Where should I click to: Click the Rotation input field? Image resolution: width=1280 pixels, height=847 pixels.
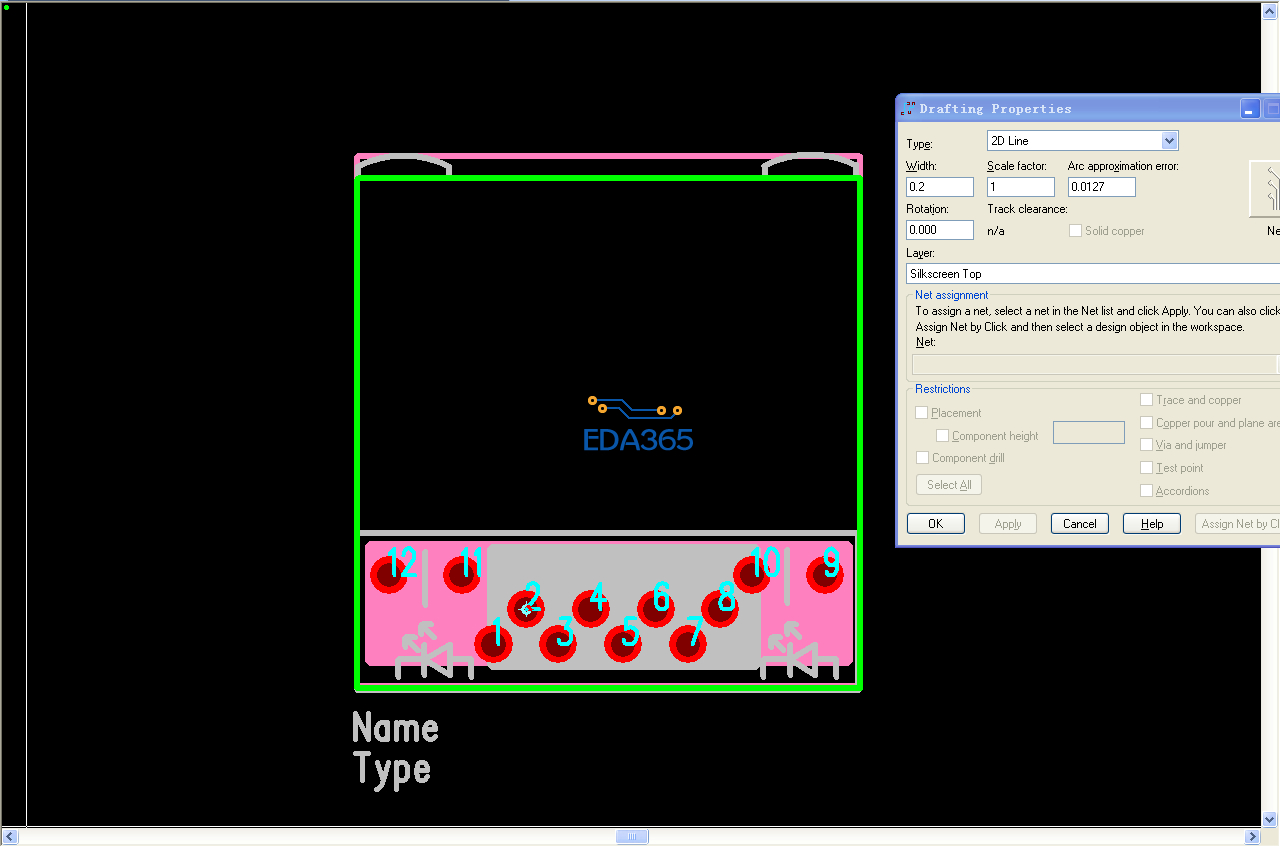[940, 230]
